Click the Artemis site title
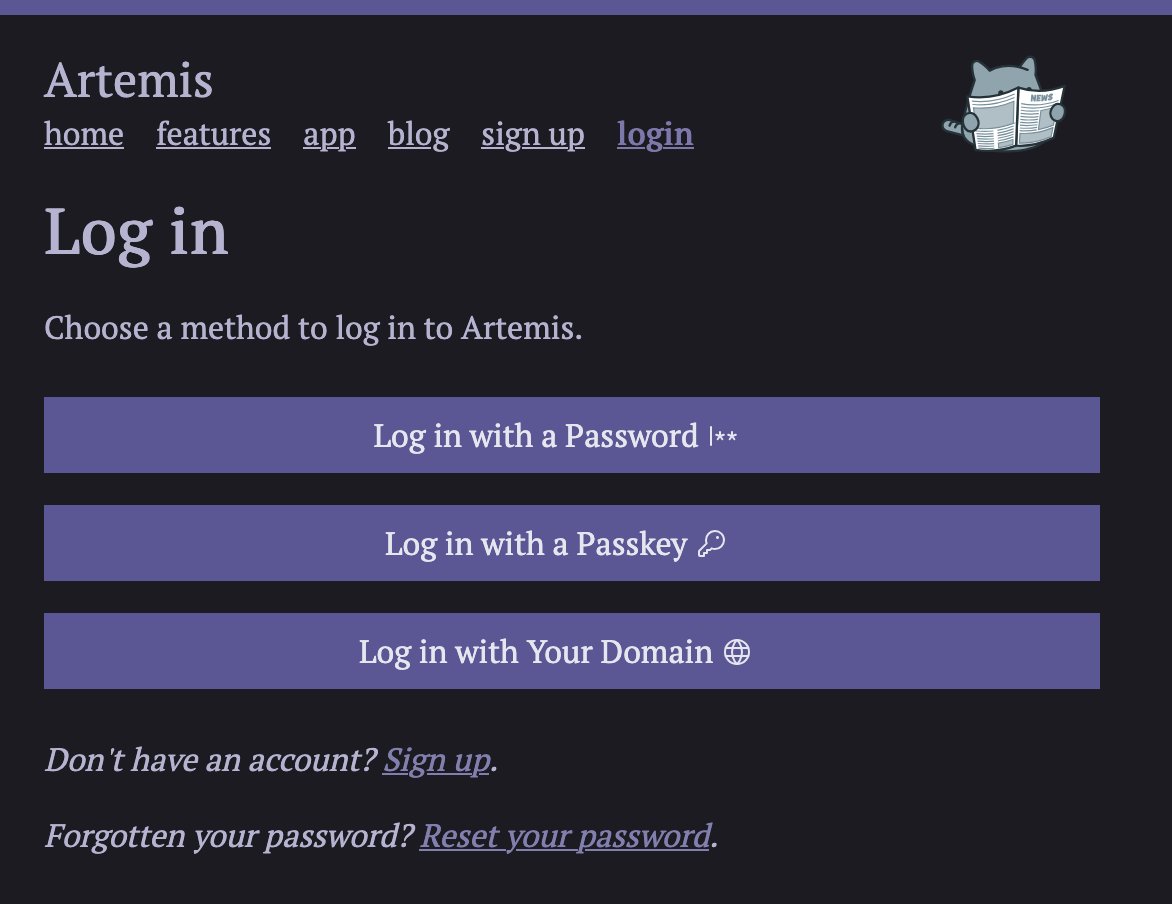Image resolution: width=1172 pixels, height=904 pixels. 129,82
